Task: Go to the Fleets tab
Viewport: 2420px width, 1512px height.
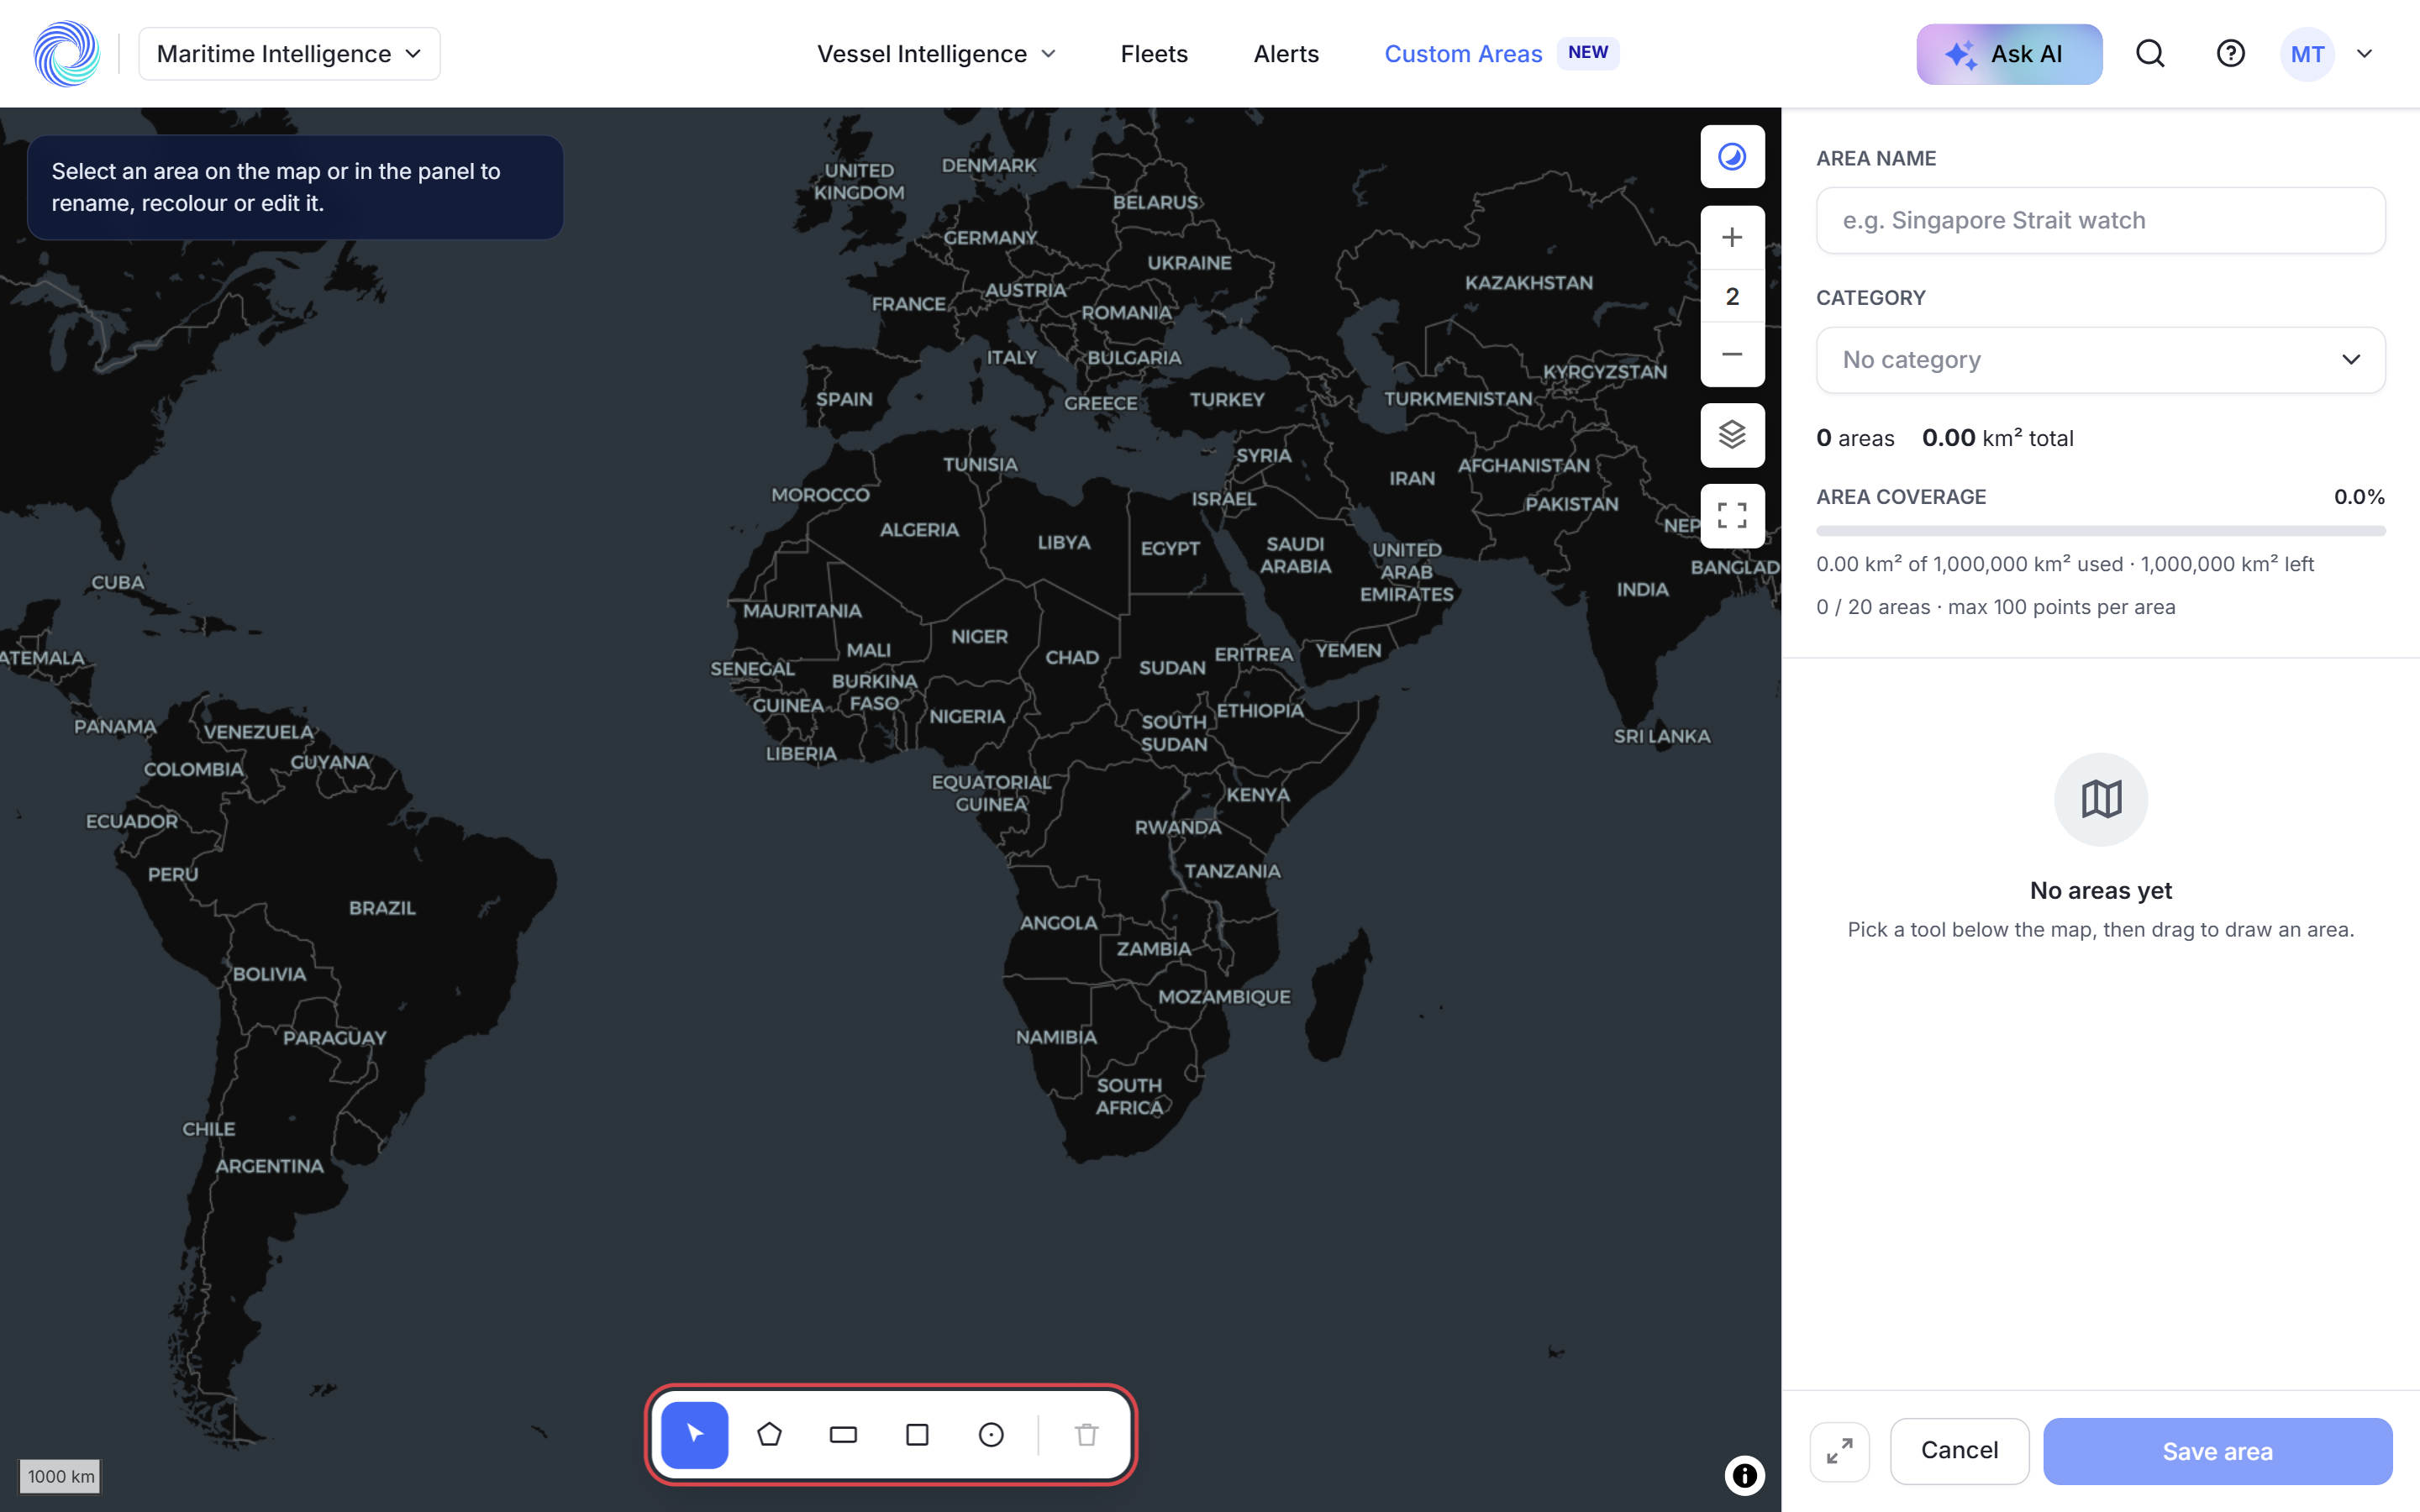Action: 1154,54
